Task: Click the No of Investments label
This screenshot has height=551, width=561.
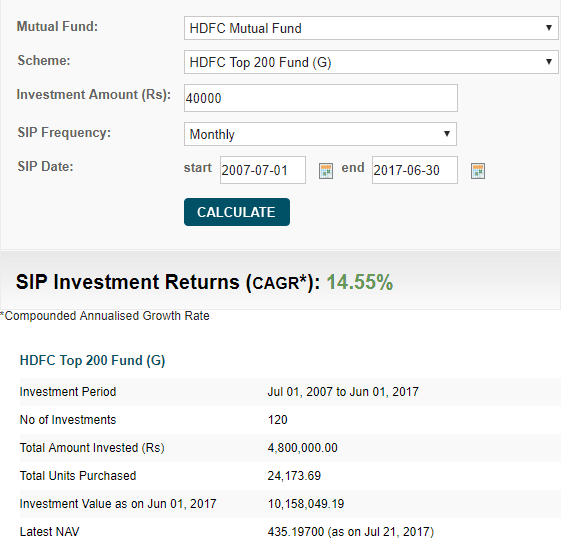Action: pyautogui.click(x=68, y=420)
